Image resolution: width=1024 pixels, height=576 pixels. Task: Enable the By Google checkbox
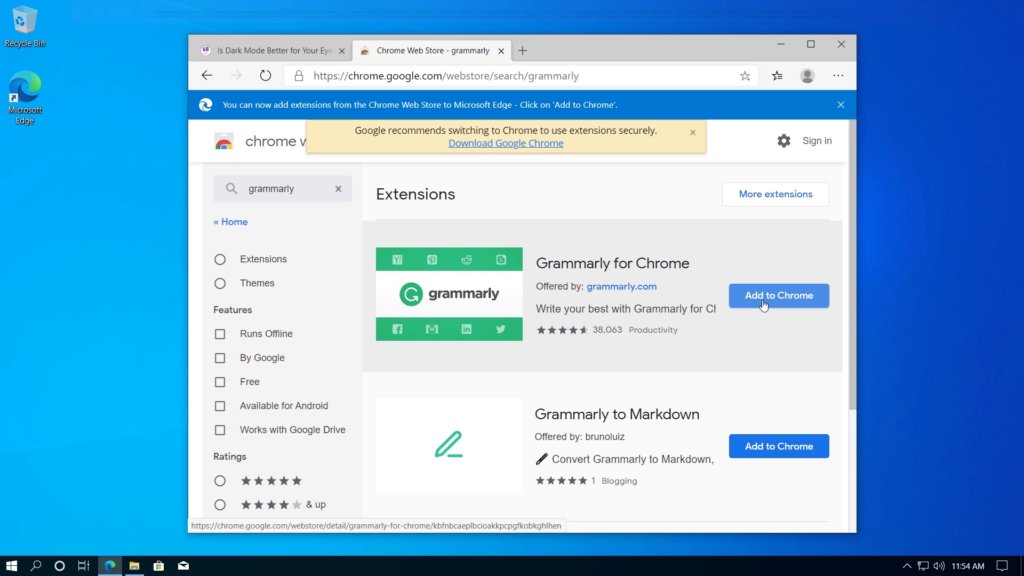click(220, 358)
